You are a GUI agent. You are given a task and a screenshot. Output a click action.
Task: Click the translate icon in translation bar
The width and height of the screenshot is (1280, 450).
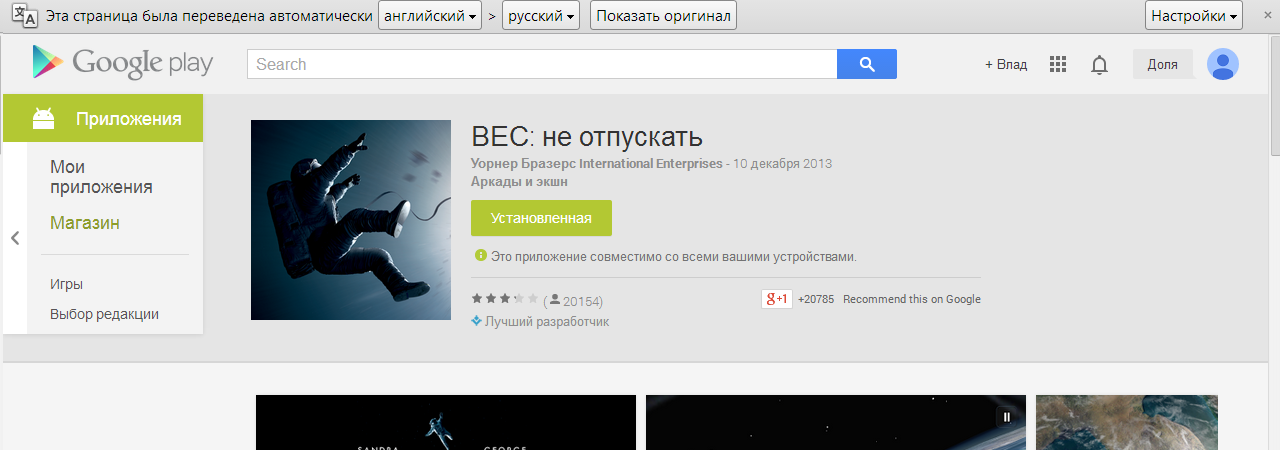point(23,16)
